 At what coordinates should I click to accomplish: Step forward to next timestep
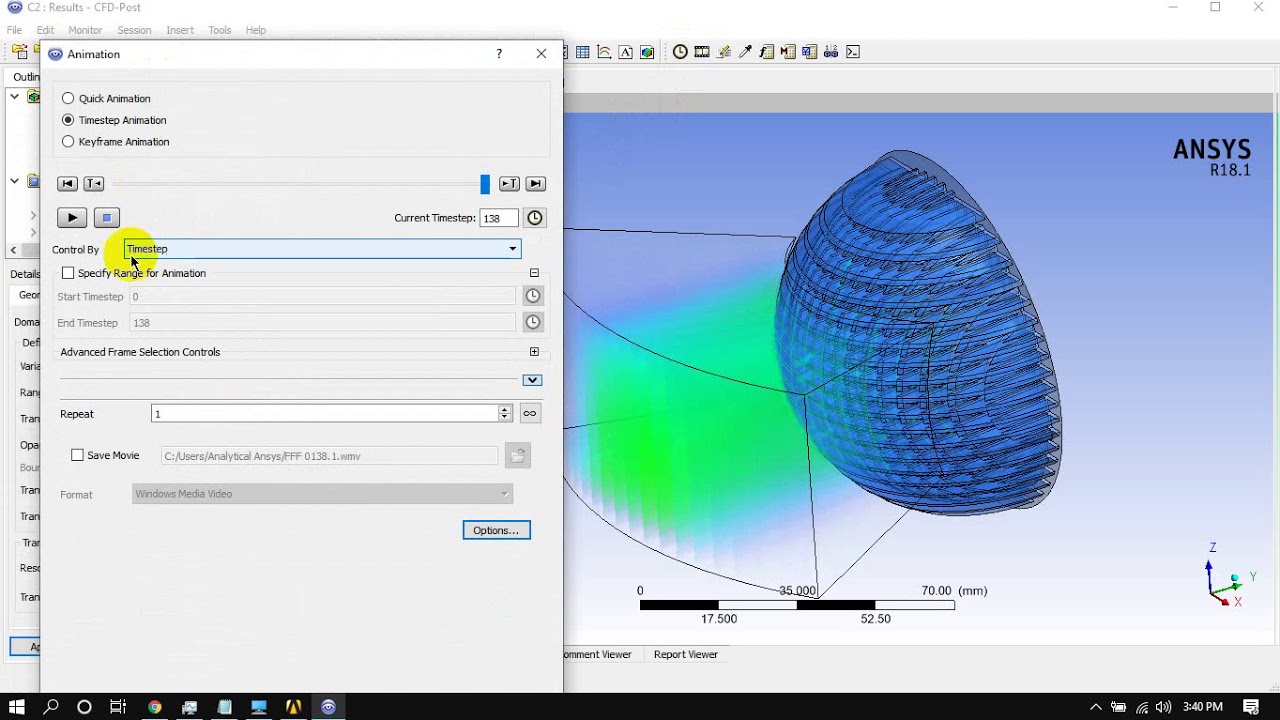pos(509,184)
